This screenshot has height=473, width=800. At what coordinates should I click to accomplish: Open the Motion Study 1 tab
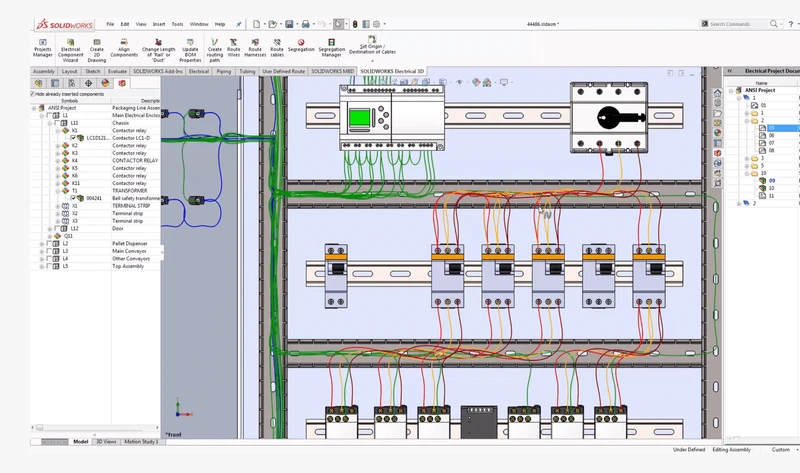(x=140, y=441)
